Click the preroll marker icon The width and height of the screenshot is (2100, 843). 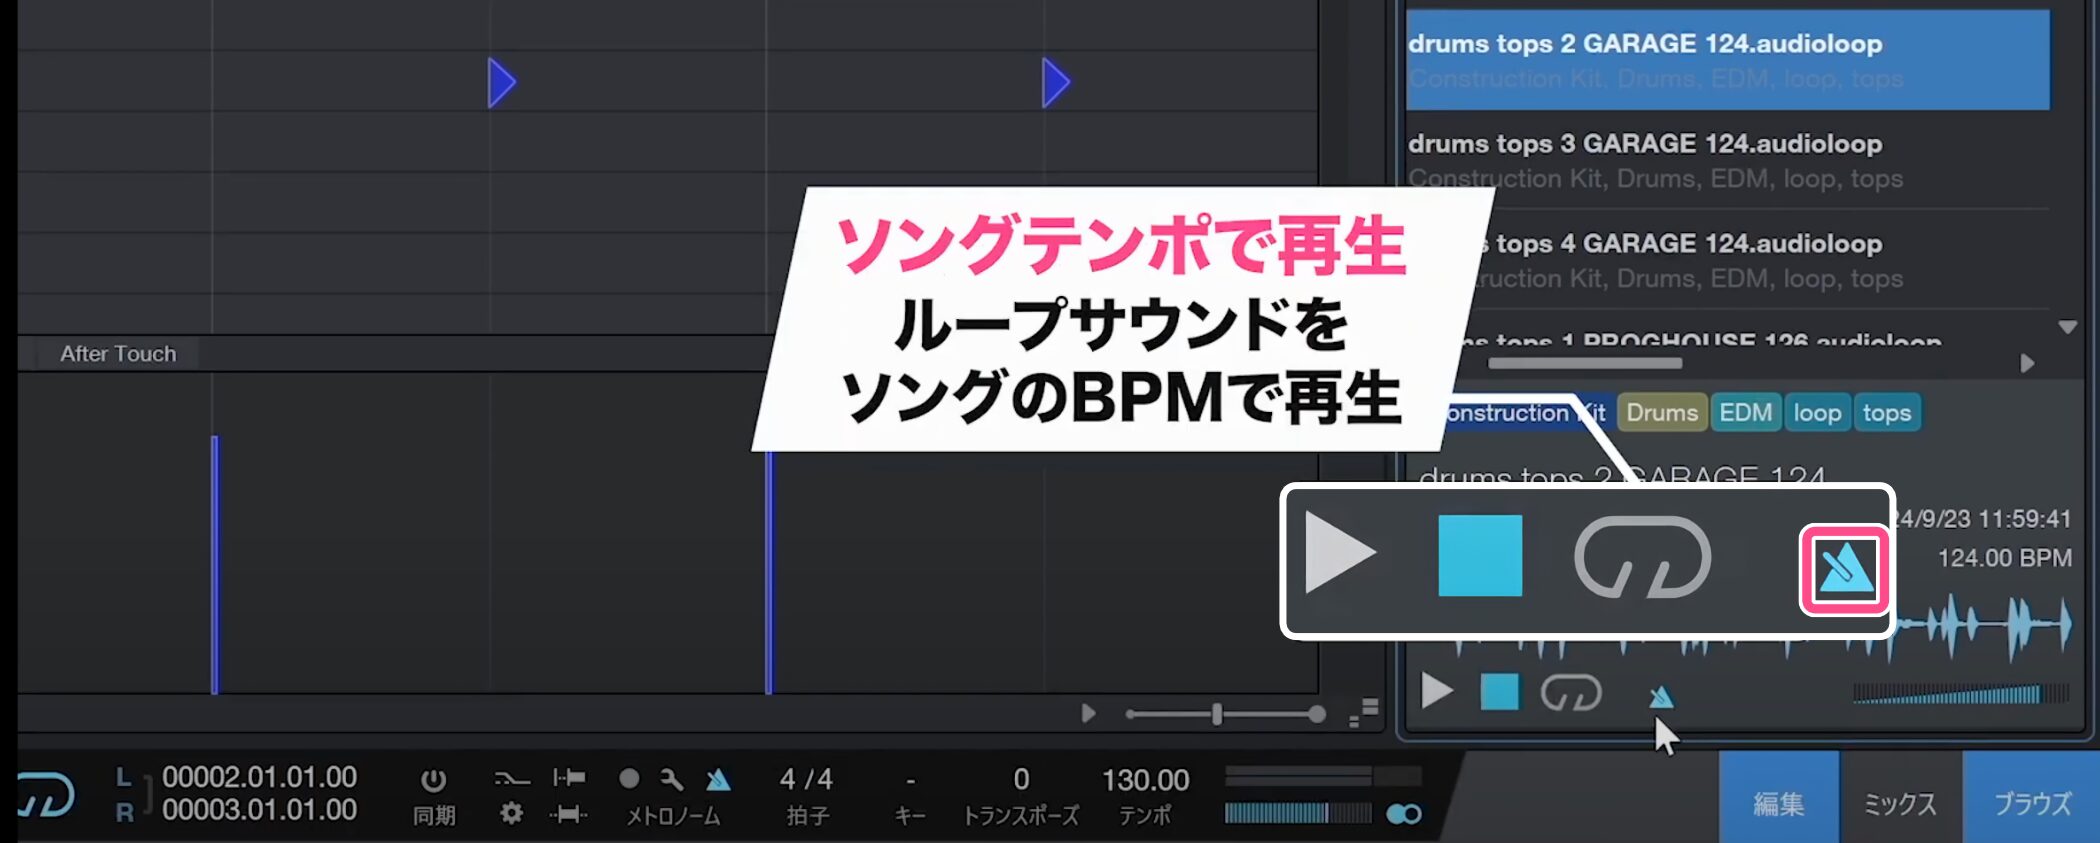[569, 778]
